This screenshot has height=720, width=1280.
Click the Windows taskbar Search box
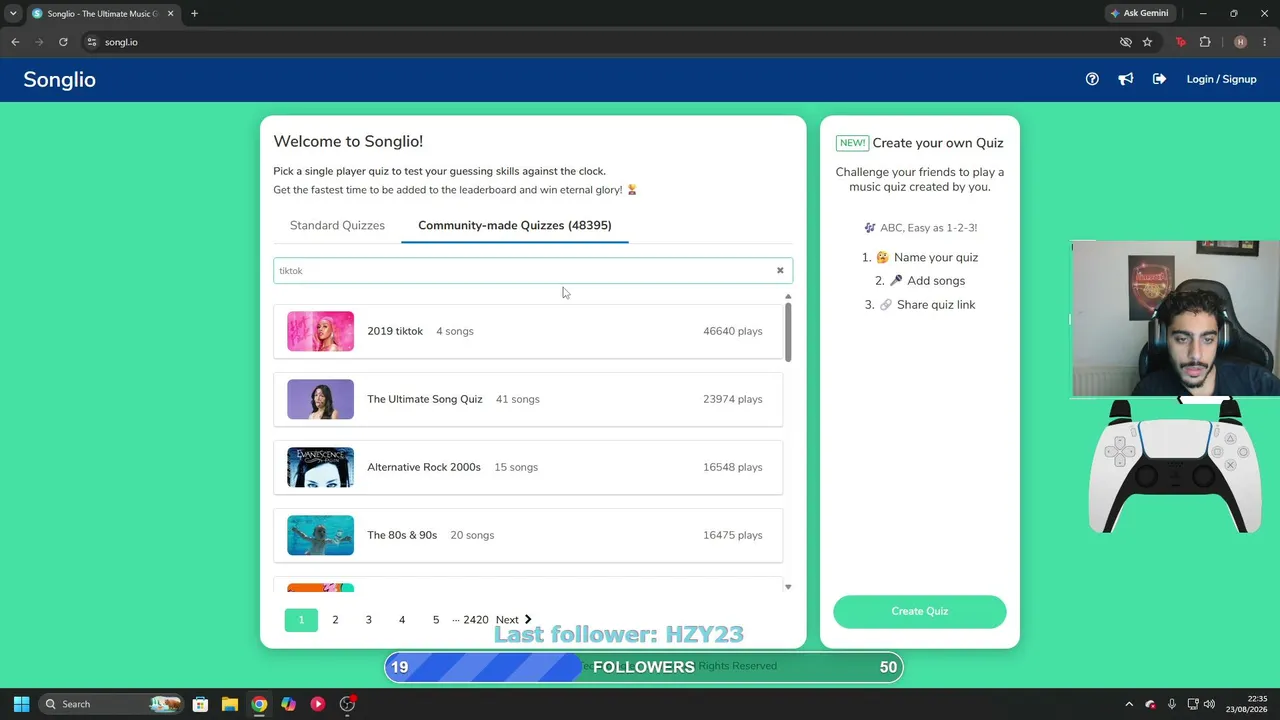coord(110,704)
